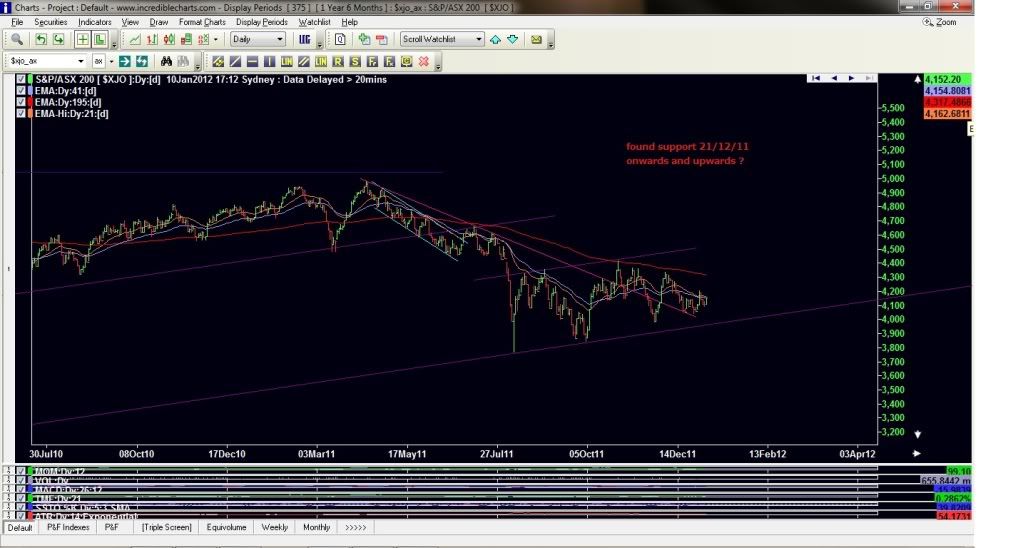Switch to the Weekly tab
Image resolution: width=1023 pixels, height=548 pixels.
(x=275, y=527)
